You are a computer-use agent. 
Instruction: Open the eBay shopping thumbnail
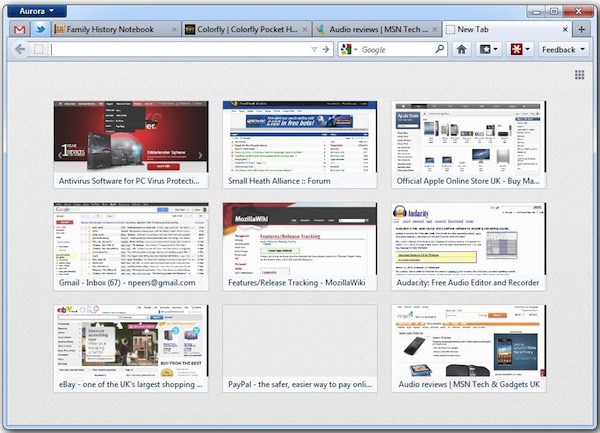pyautogui.click(x=131, y=340)
